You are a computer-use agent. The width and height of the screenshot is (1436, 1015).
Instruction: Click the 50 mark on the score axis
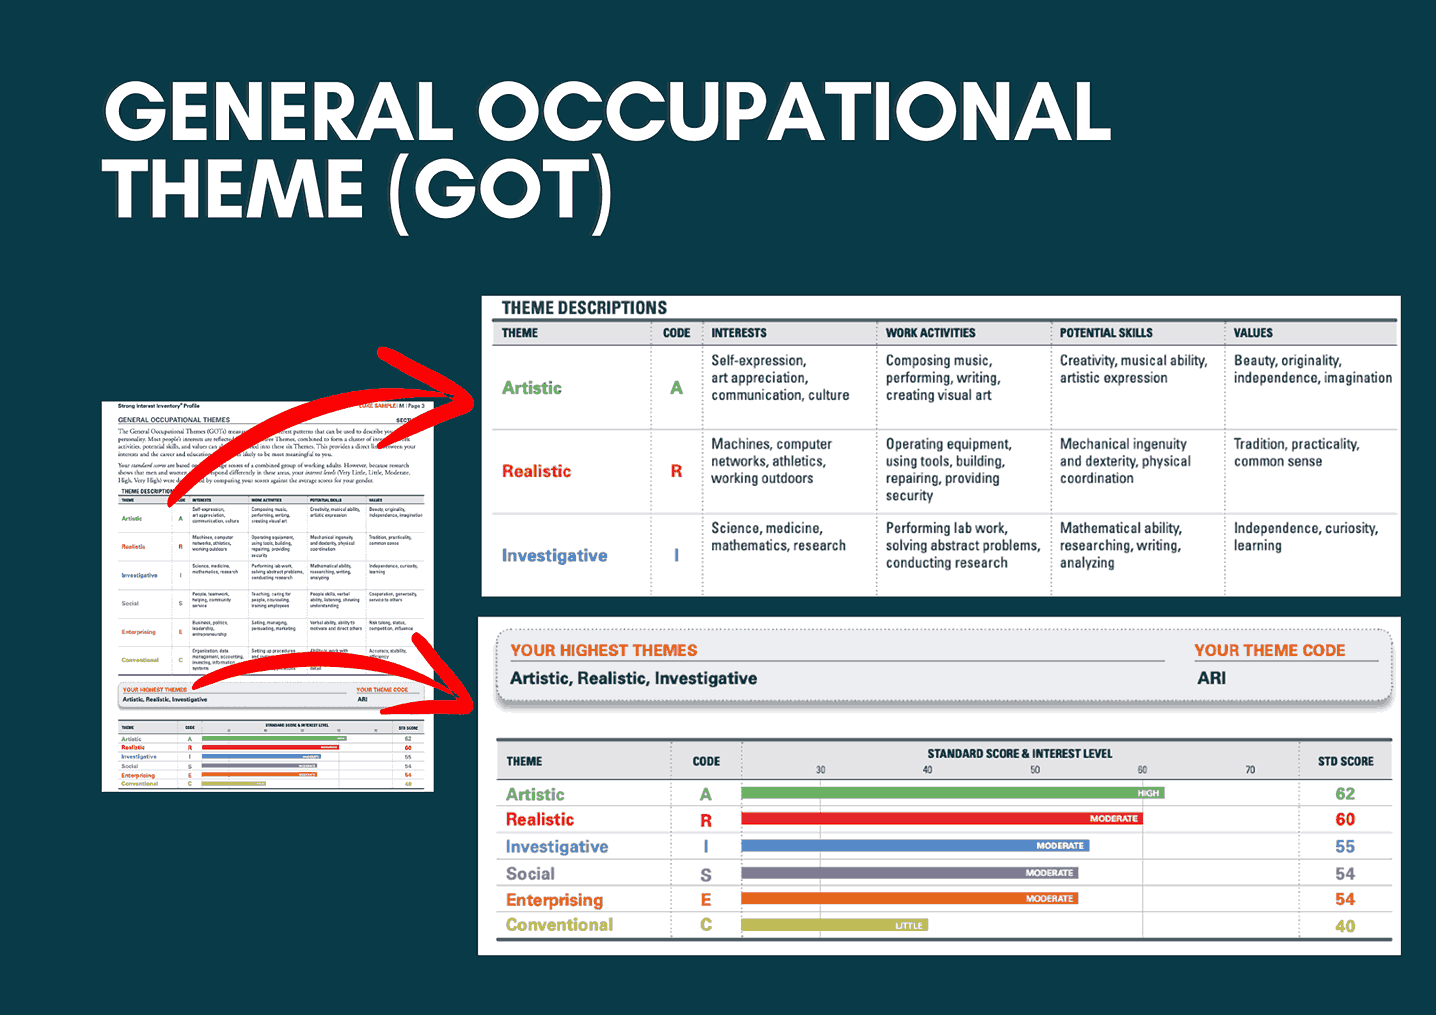pos(1035,770)
